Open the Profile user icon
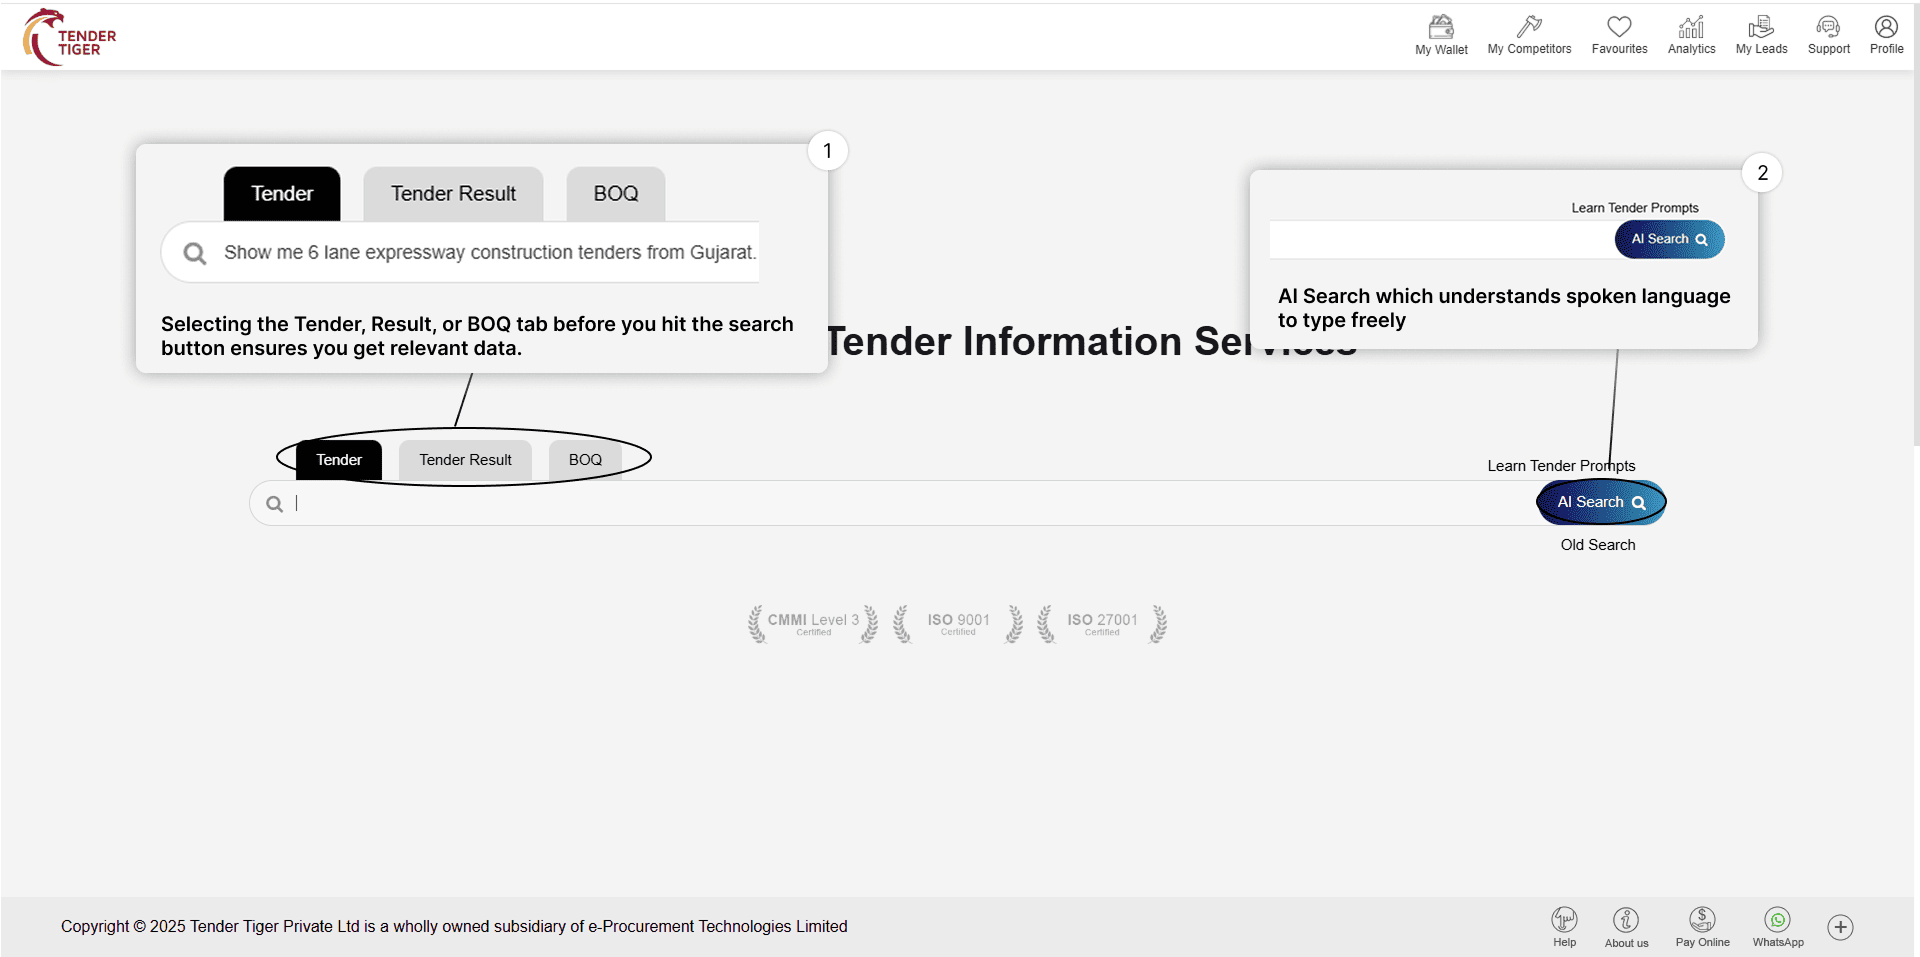This screenshot has width=1920, height=957. click(x=1886, y=35)
